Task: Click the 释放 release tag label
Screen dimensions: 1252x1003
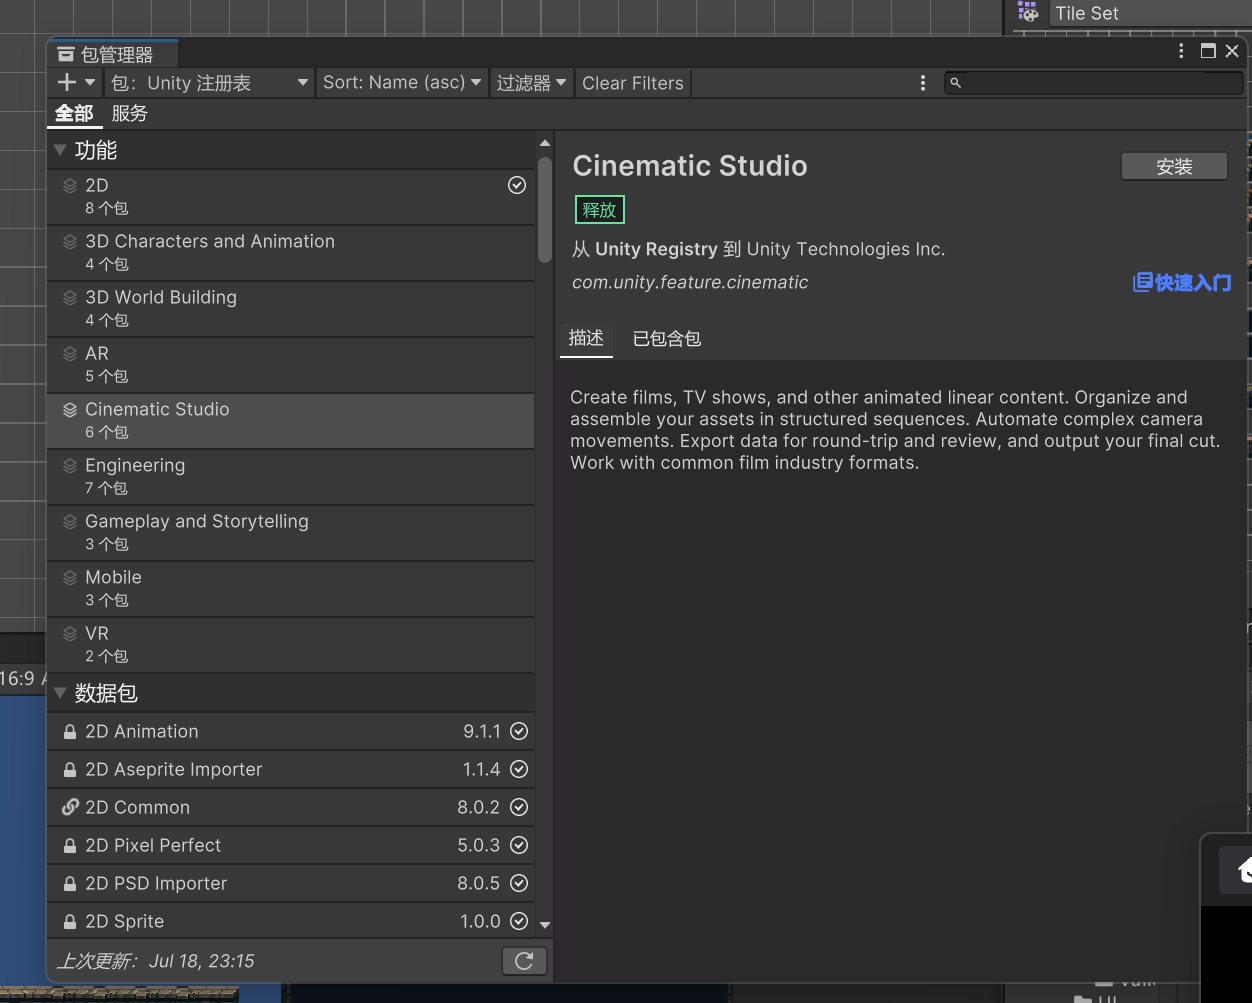Action: [600, 210]
